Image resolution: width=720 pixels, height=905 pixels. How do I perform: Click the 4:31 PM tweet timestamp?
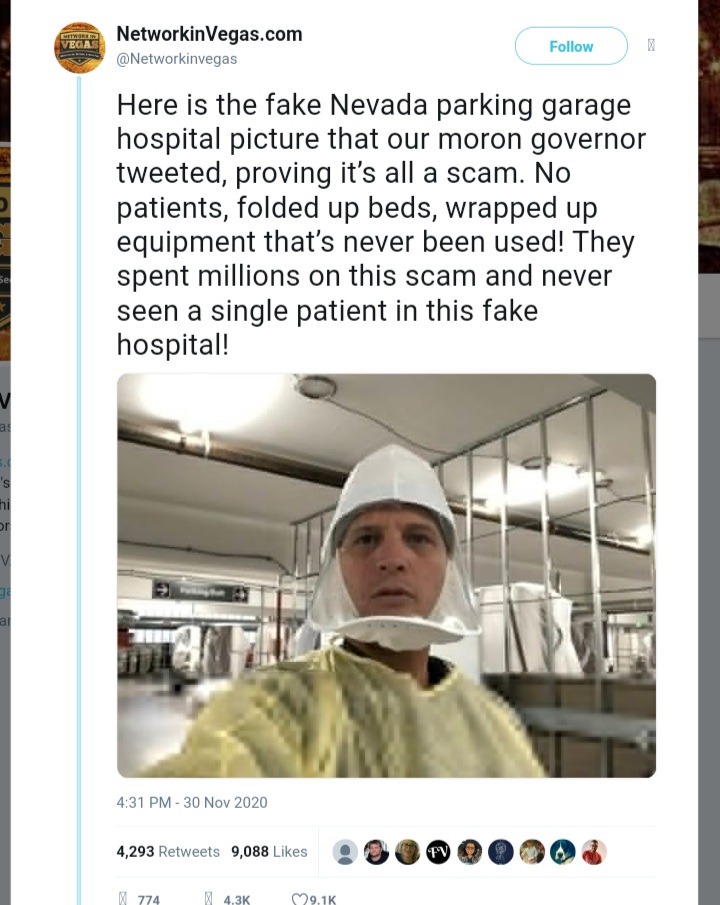click(x=192, y=802)
